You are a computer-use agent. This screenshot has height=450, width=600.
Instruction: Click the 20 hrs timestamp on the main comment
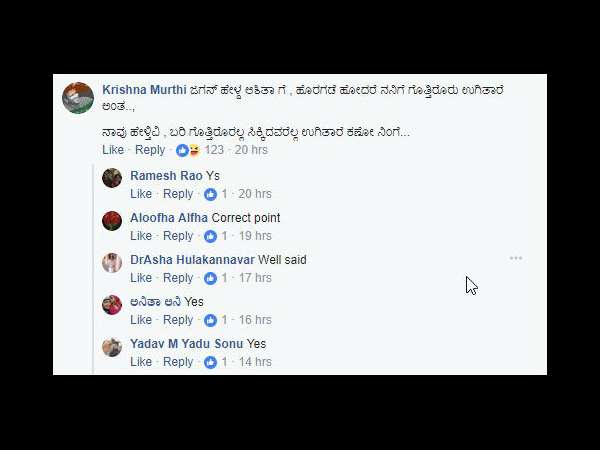251,150
